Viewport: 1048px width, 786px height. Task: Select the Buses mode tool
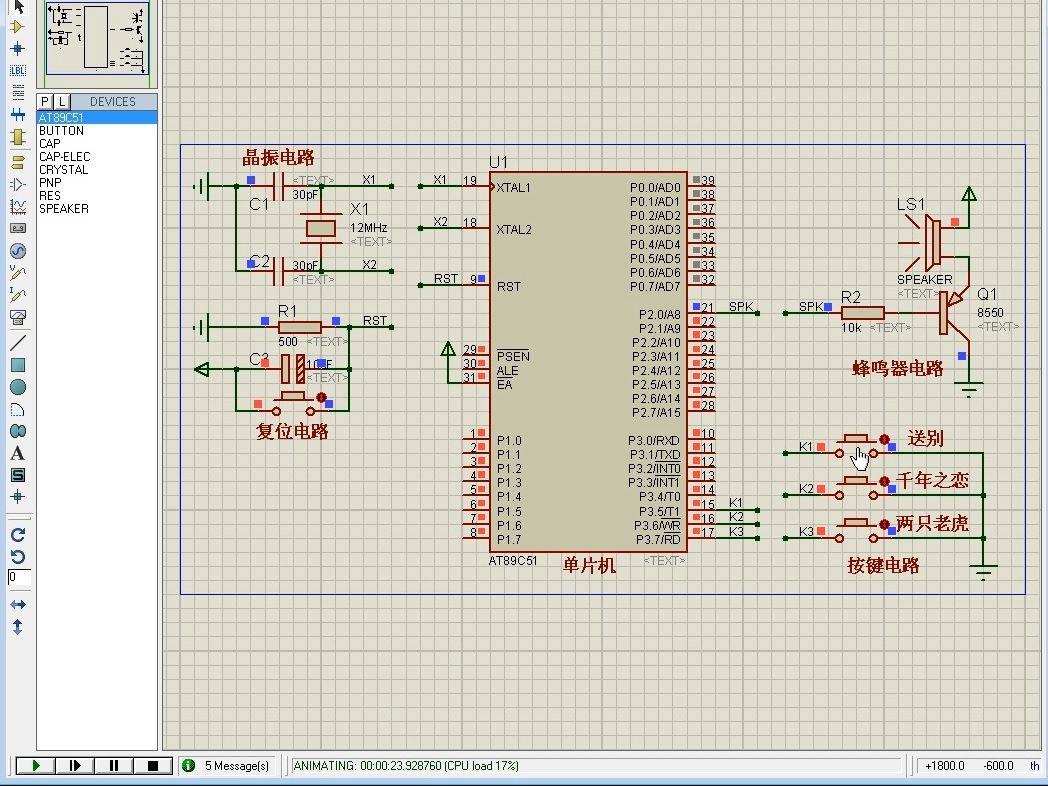pyautogui.click(x=17, y=115)
